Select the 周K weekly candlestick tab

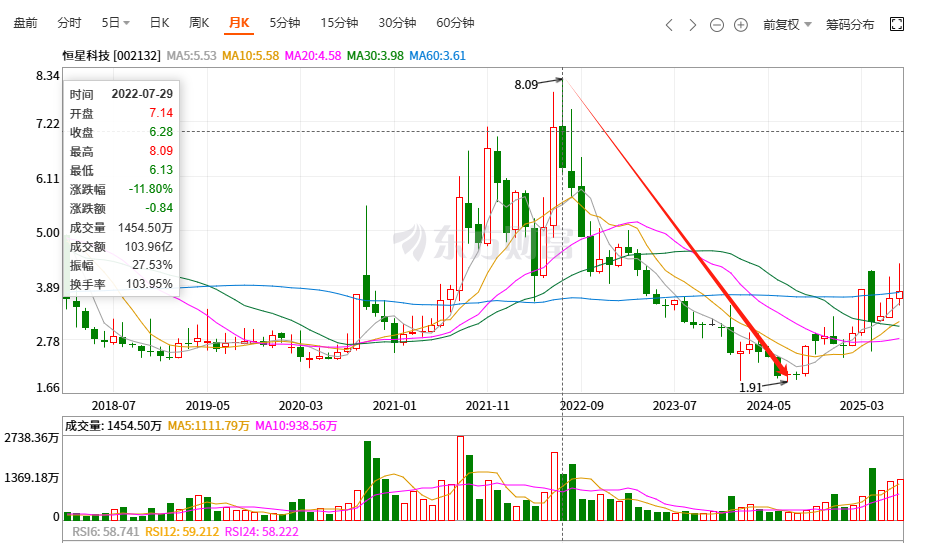point(199,23)
